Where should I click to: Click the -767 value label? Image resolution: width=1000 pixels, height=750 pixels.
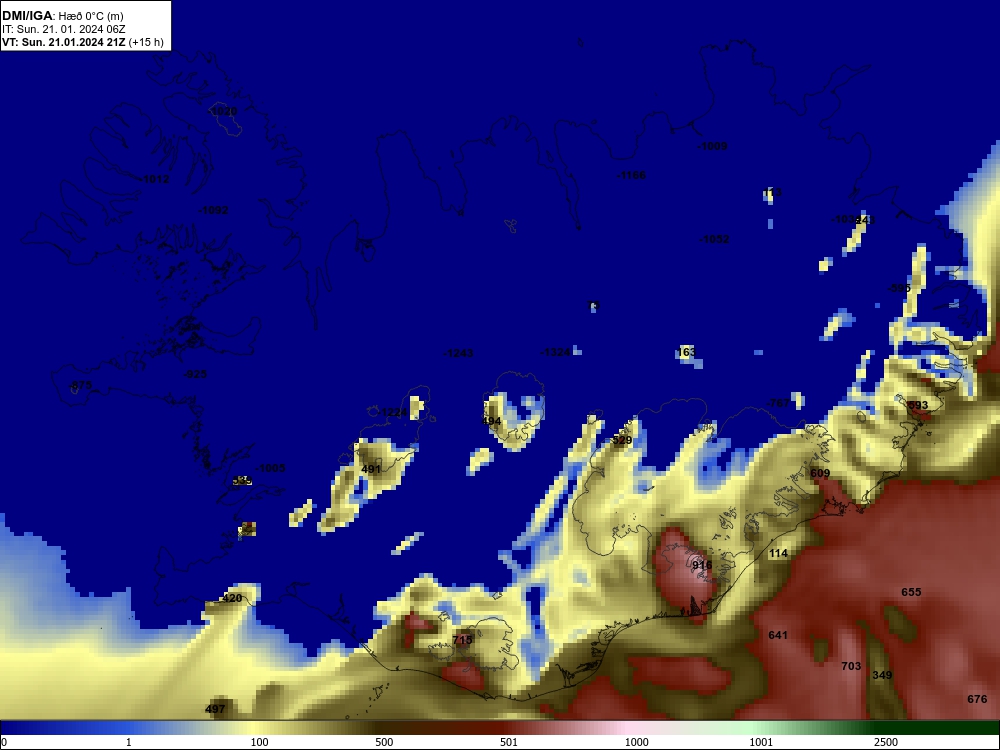[x=779, y=403]
